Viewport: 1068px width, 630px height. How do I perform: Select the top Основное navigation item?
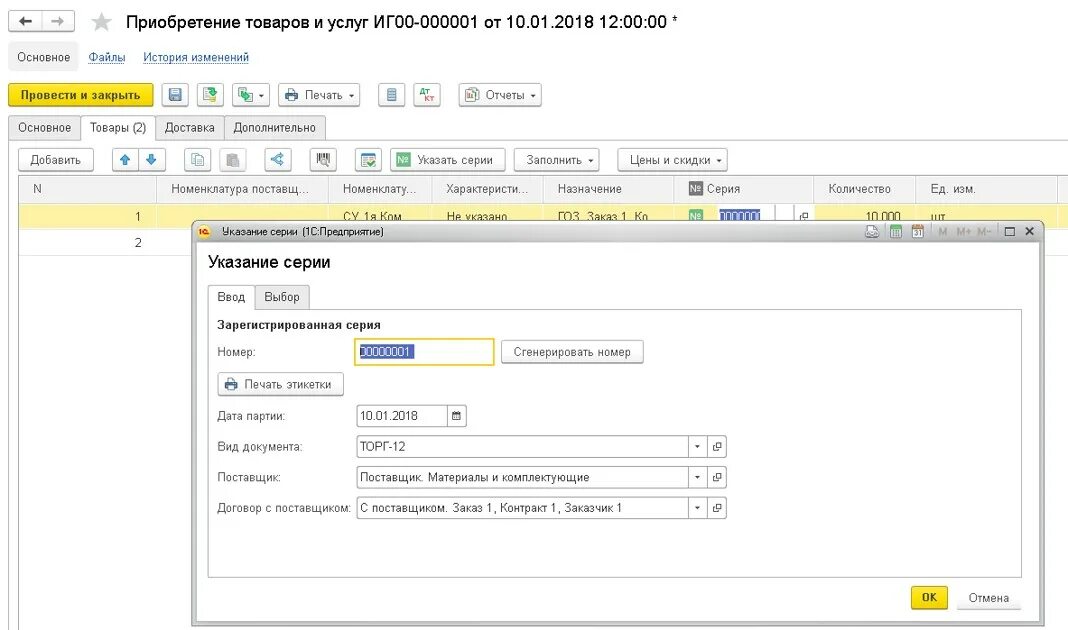[44, 57]
